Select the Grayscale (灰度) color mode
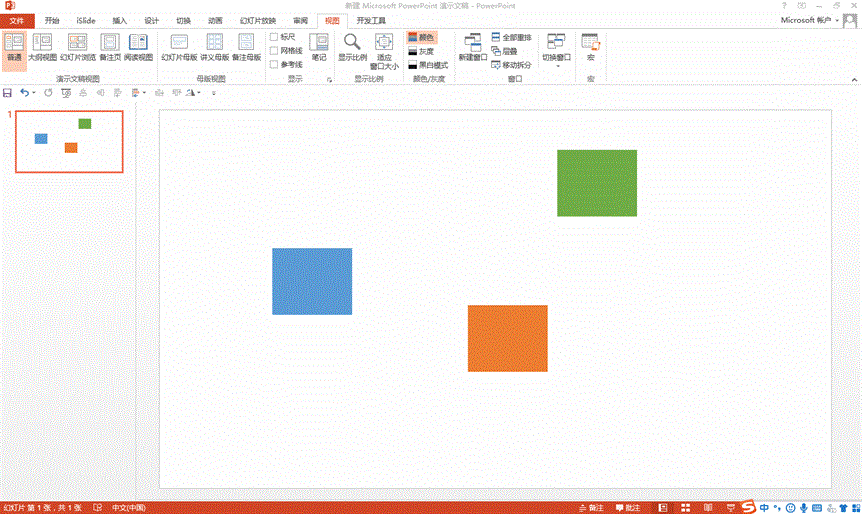 421,51
